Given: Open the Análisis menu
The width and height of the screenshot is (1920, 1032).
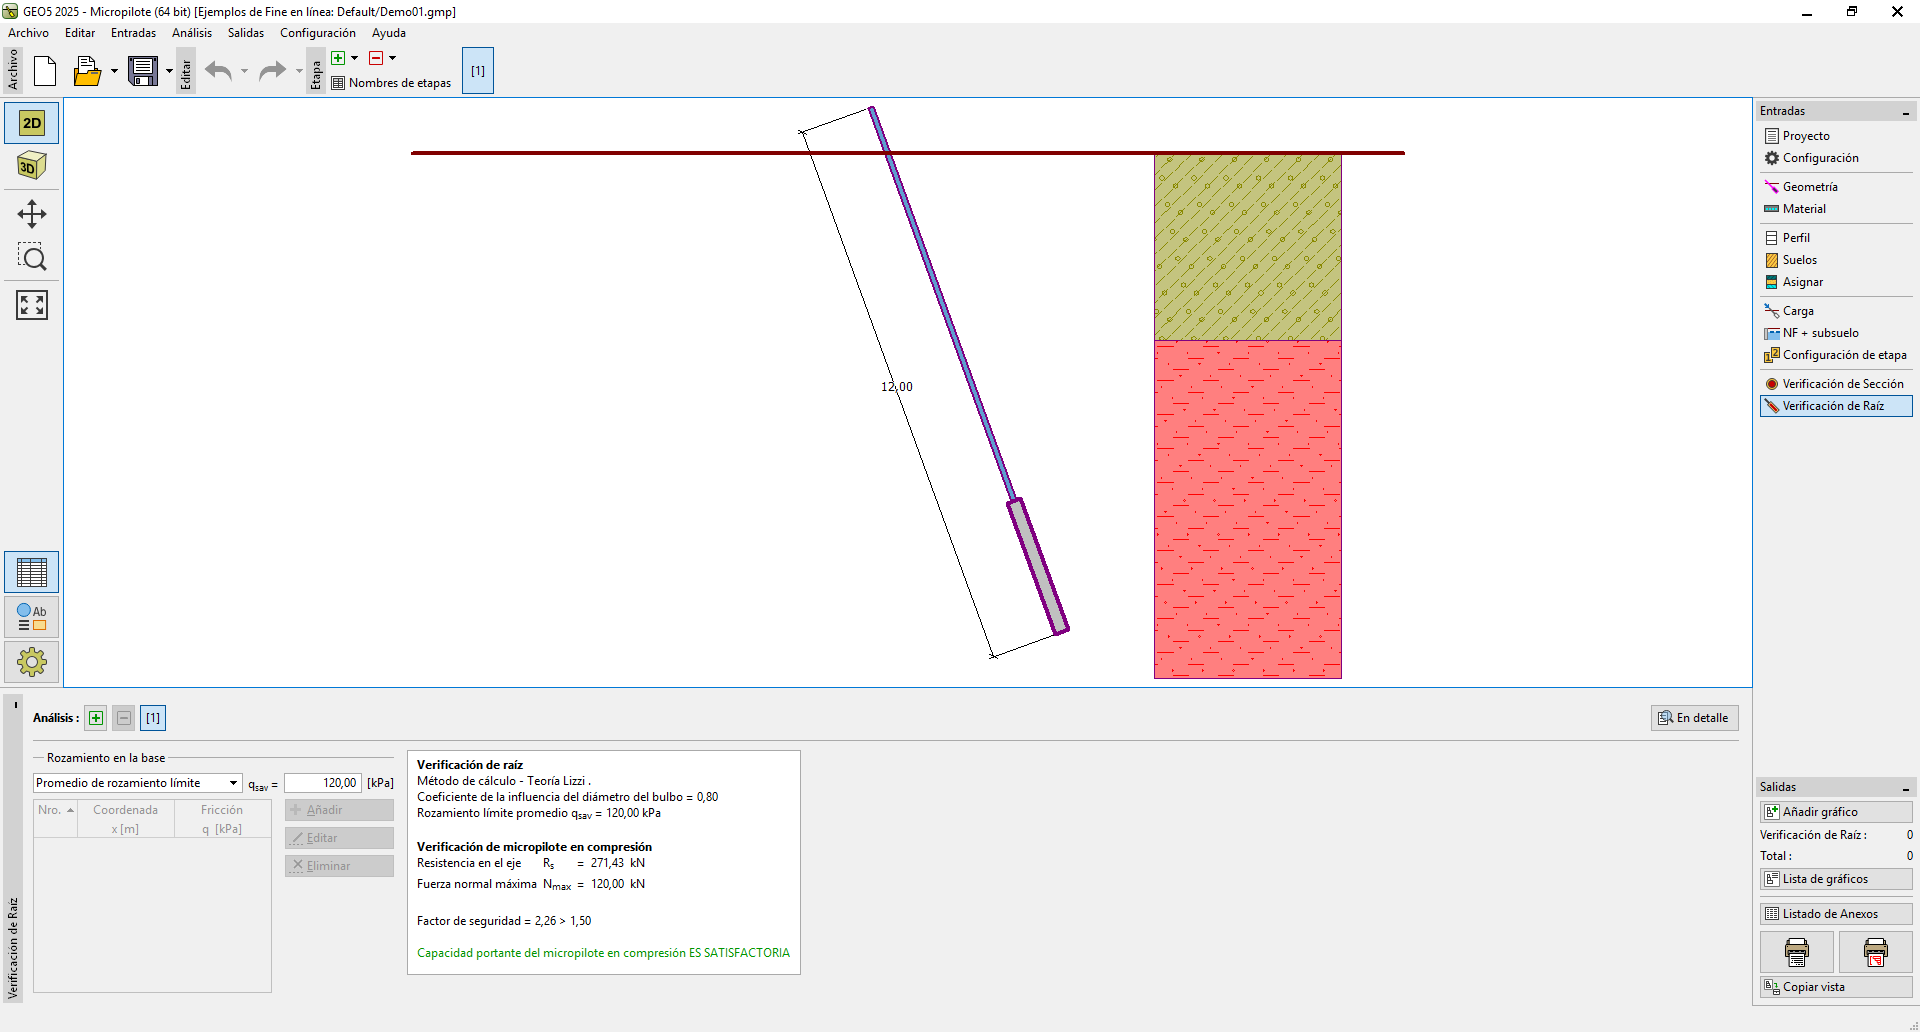Looking at the screenshot, I should coord(191,33).
